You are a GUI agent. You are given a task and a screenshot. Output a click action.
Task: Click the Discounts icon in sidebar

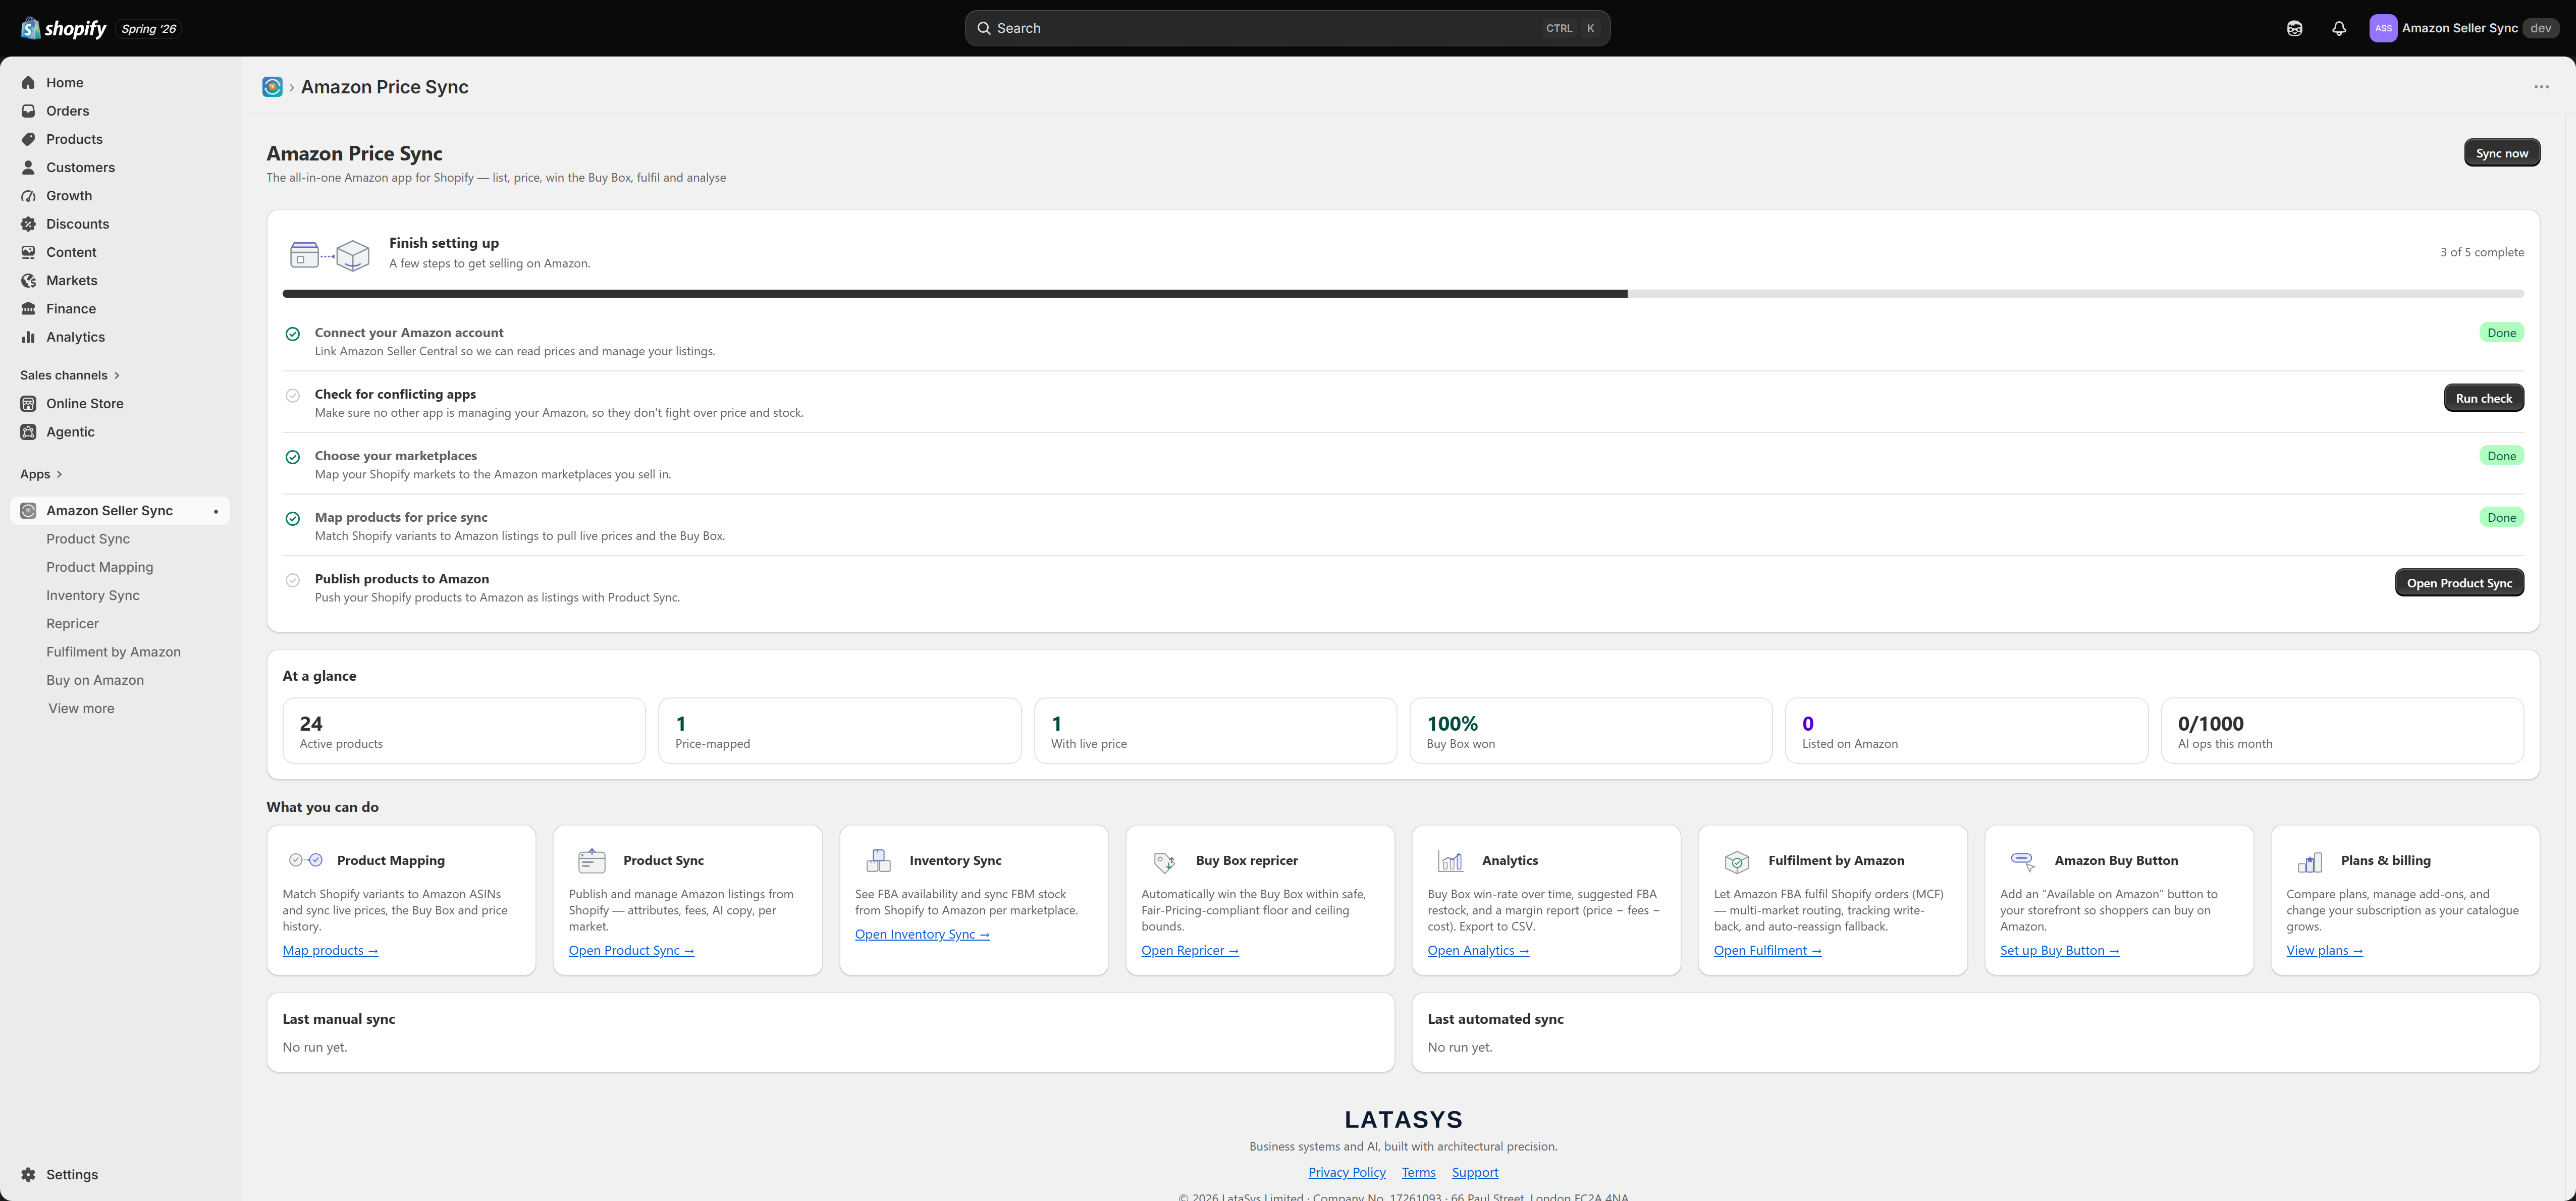coord(28,224)
